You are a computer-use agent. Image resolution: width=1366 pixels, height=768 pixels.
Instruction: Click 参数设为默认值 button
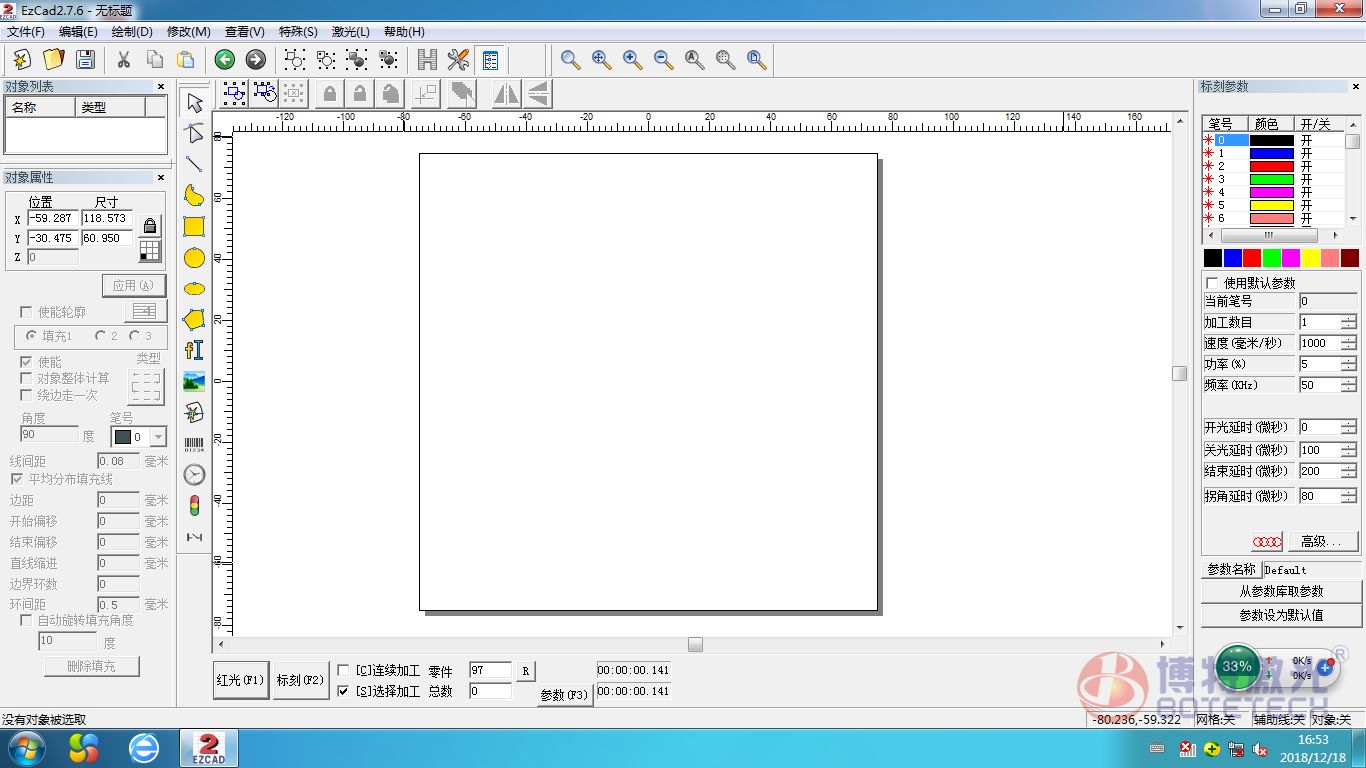tap(1281, 615)
